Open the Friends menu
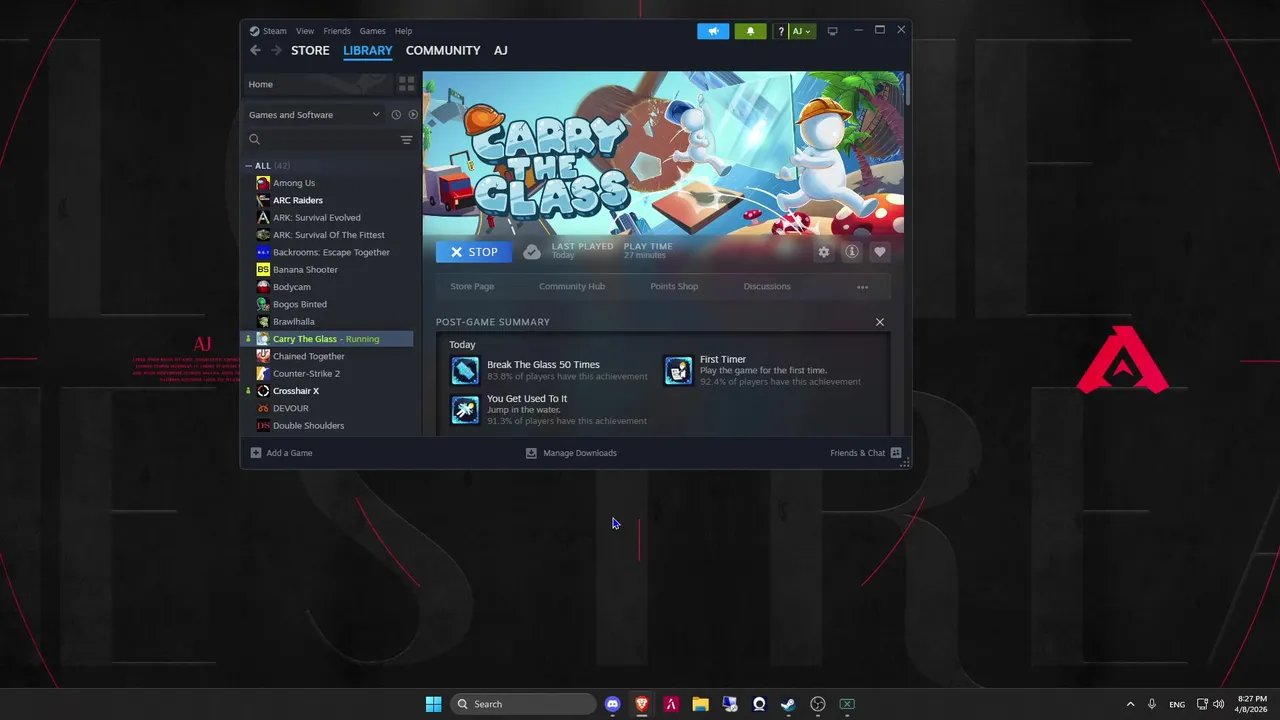The height and width of the screenshot is (720, 1280). pos(337,31)
